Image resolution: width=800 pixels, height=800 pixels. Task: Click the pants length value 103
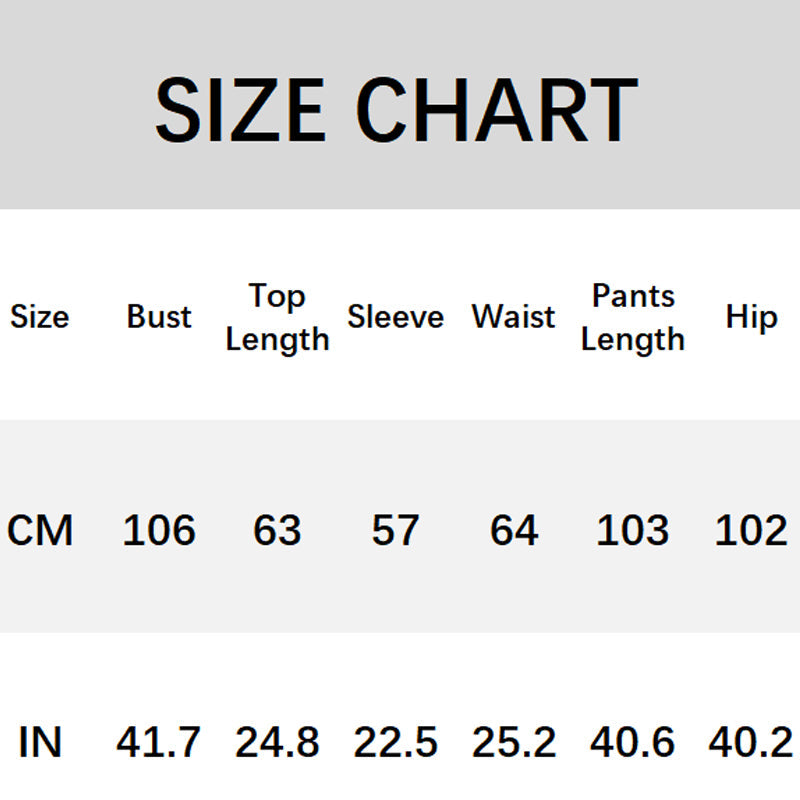click(633, 530)
